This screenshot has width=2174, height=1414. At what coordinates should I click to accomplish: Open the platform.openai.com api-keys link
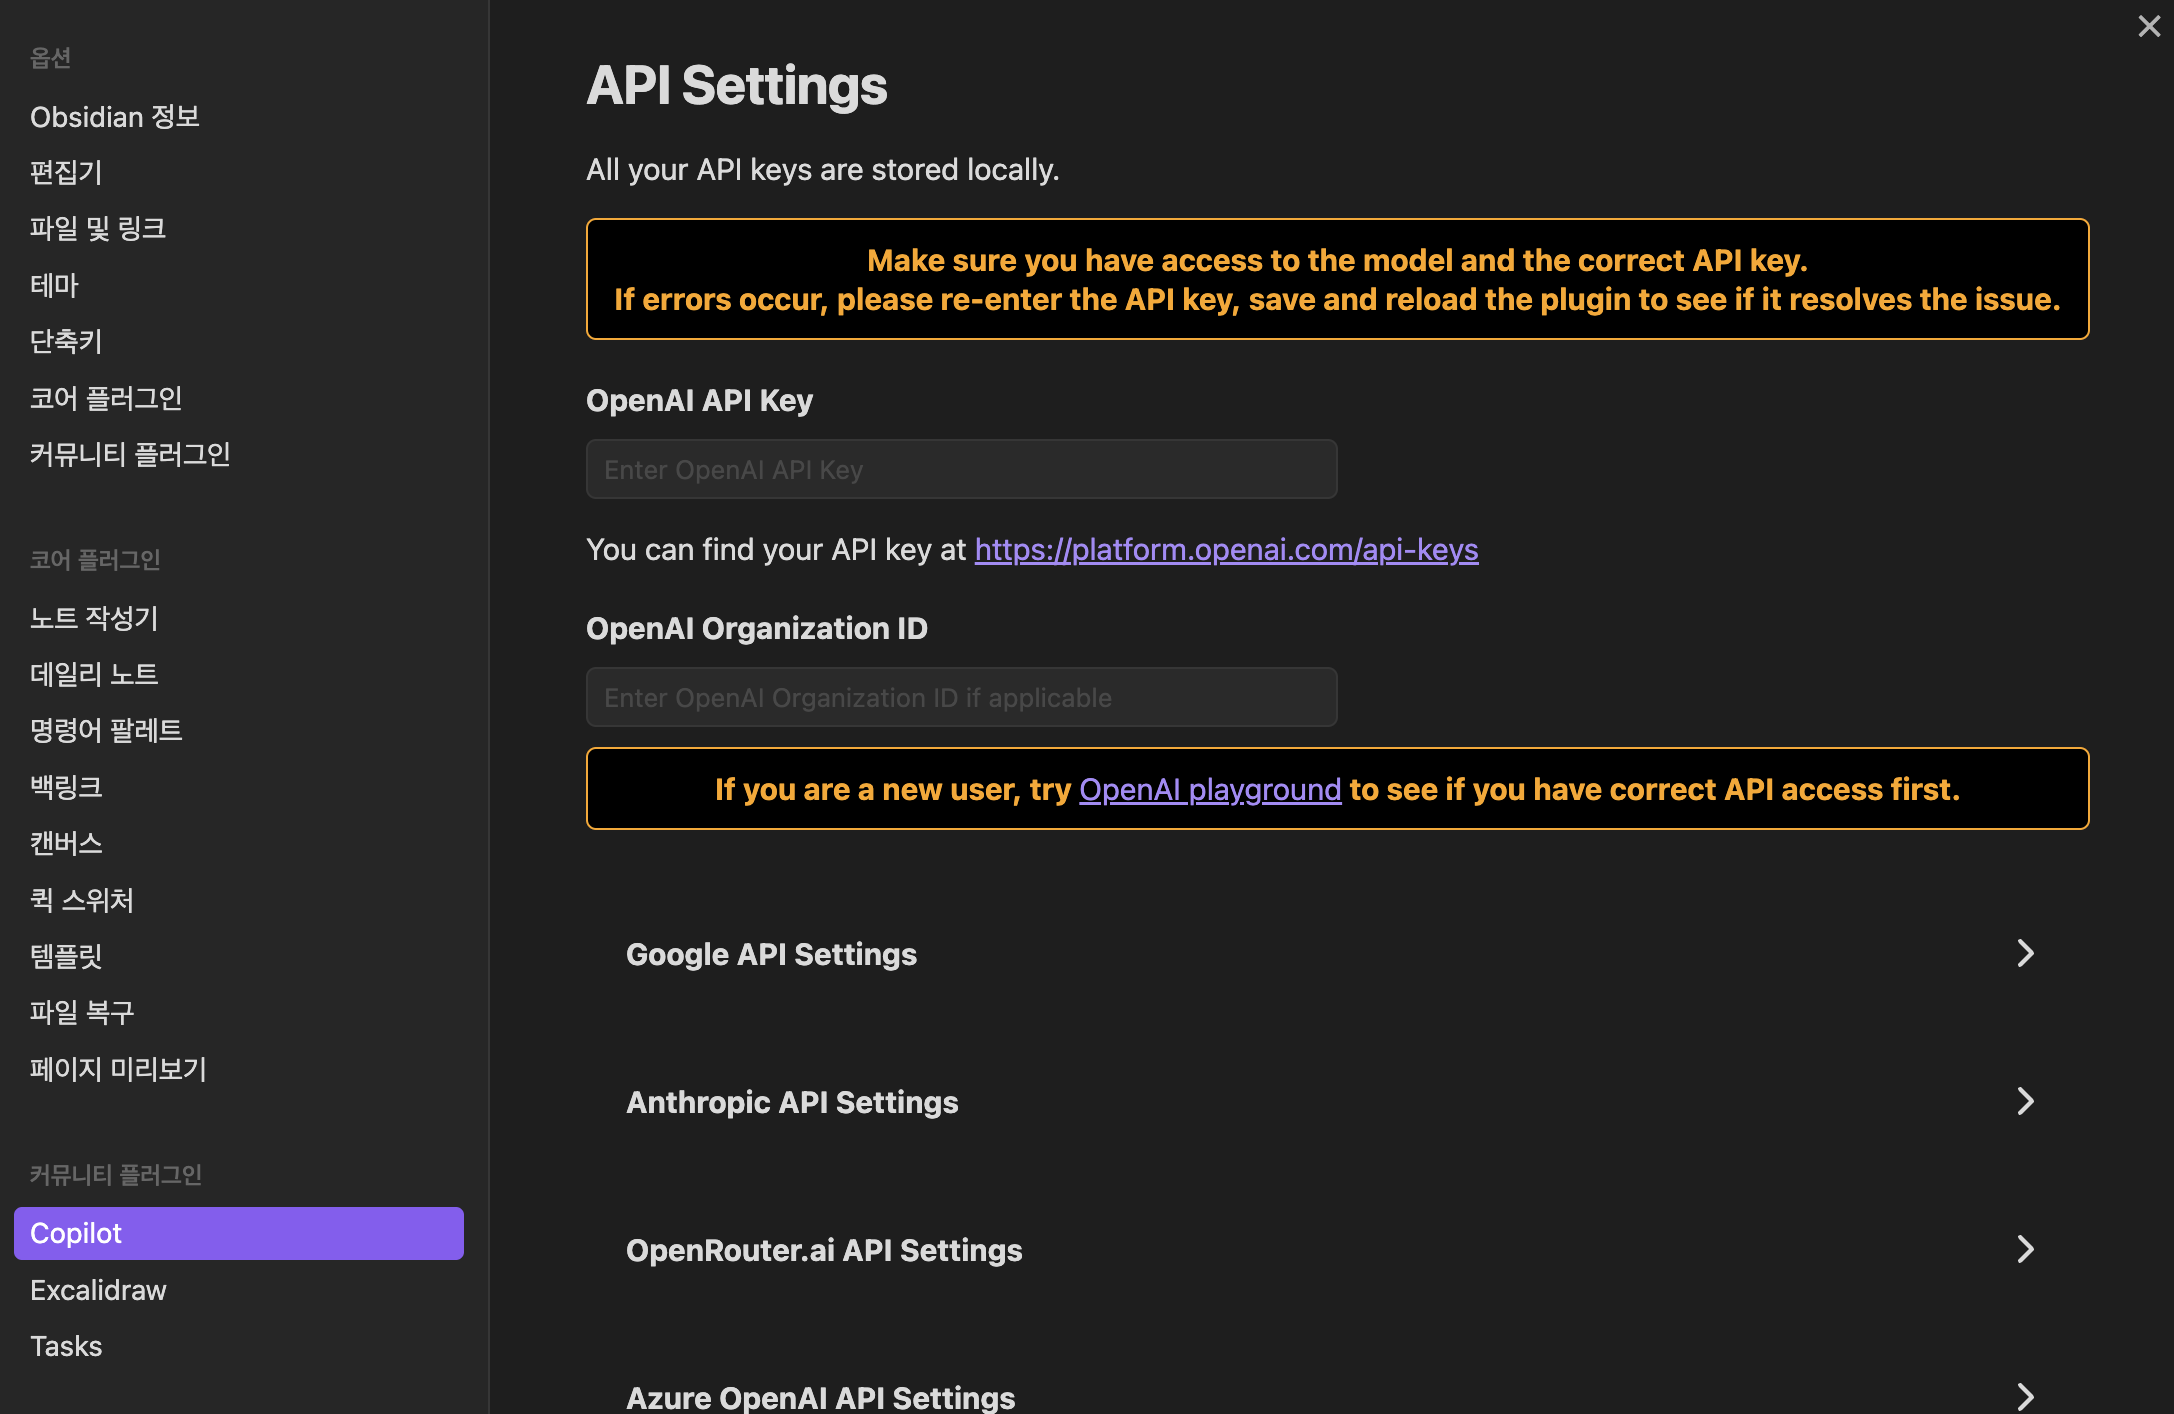point(1226,549)
